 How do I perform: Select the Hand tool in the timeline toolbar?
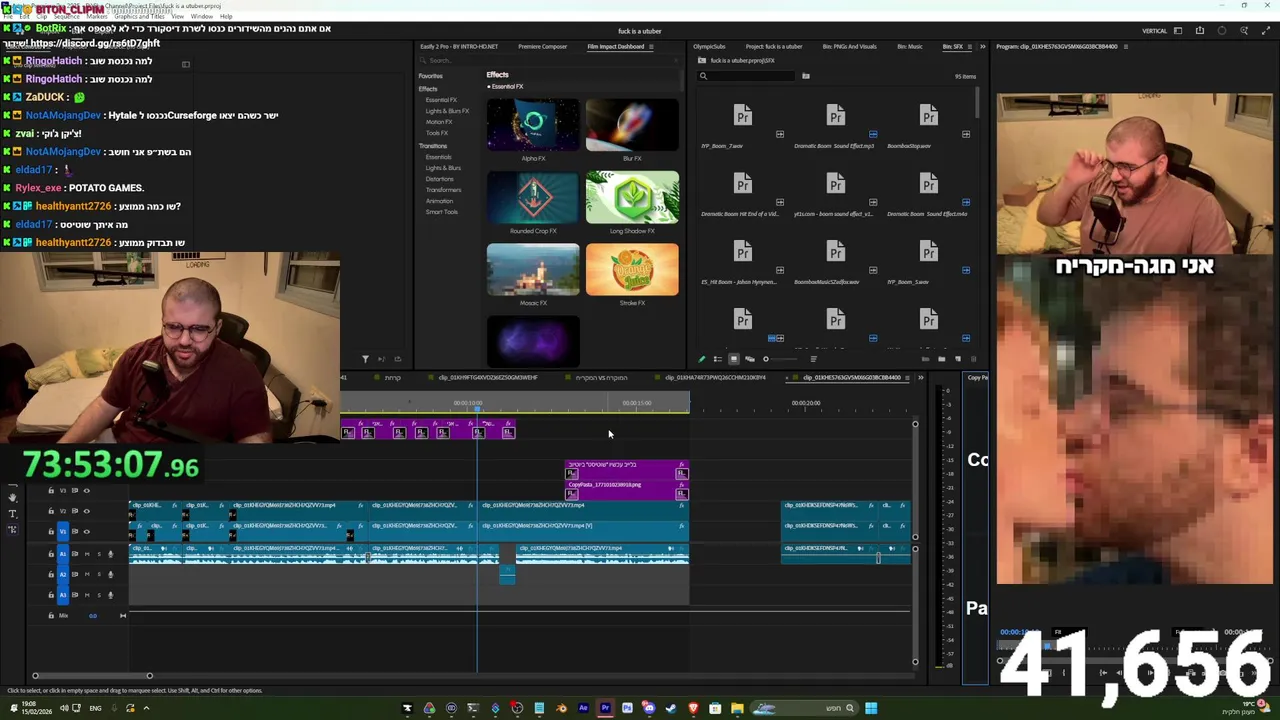coord(12,498)
